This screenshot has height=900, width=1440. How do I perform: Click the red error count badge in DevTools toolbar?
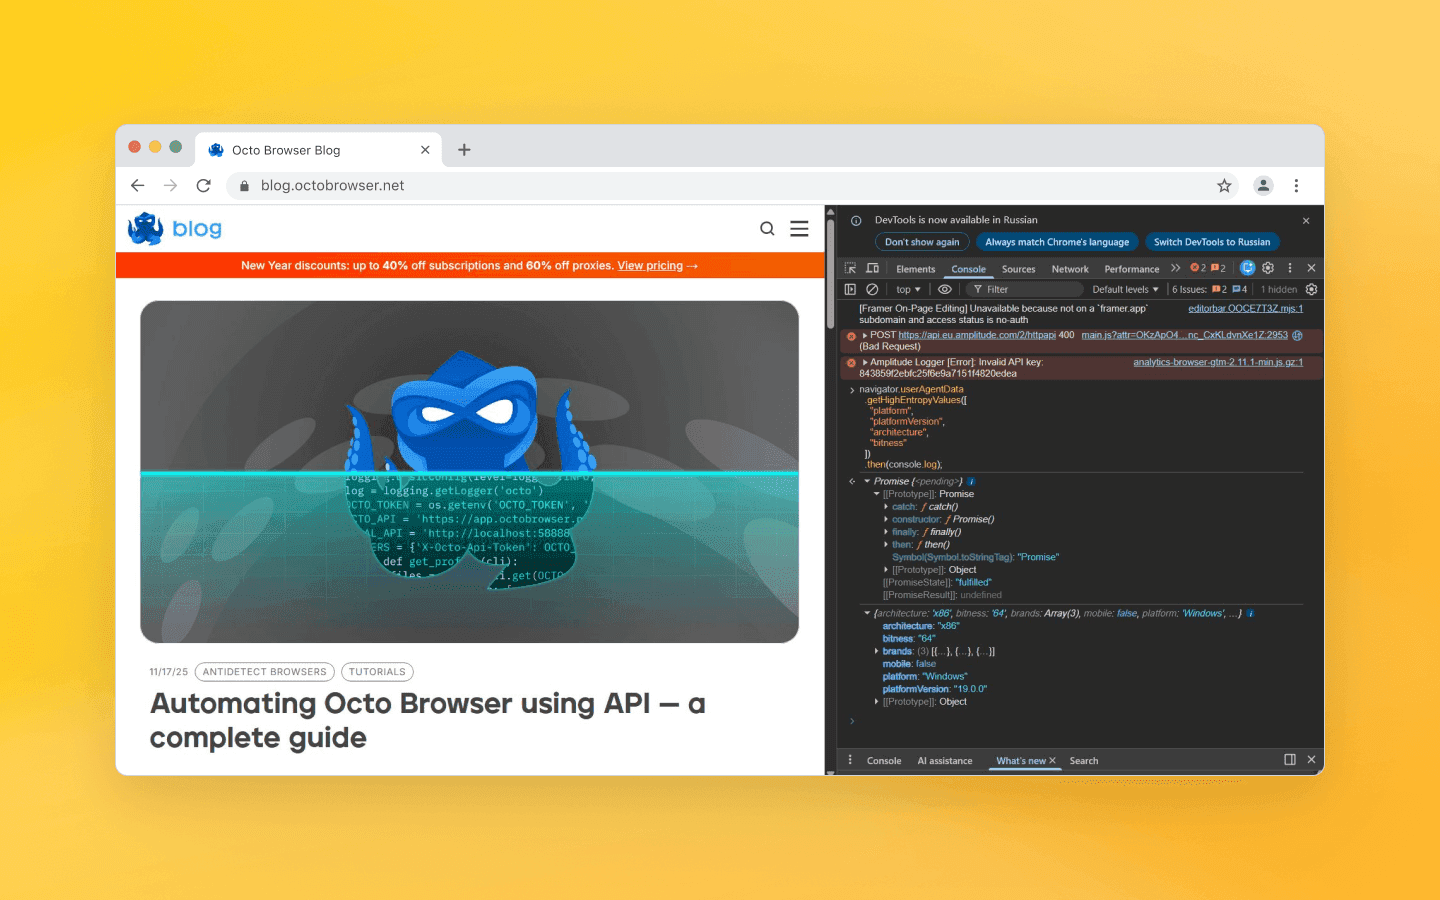click(1197, 268)
